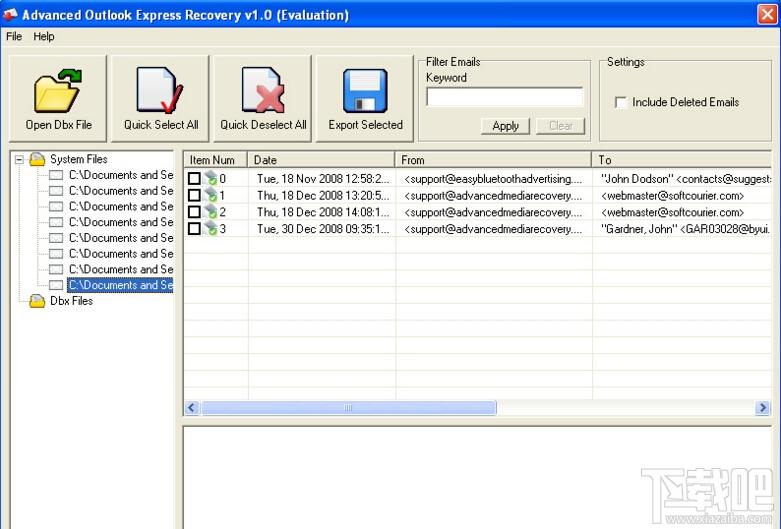Click the email icon of item 3
This screenshot has width=781, height=529.
210,229
